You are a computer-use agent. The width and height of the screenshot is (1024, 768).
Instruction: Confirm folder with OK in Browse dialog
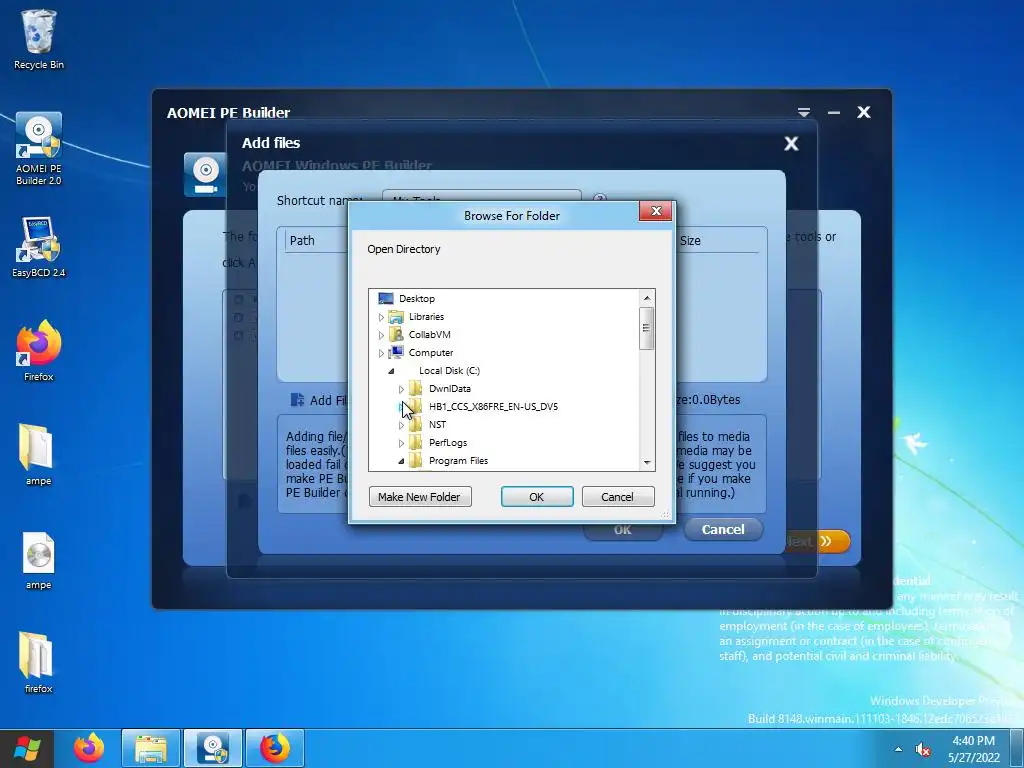[537, 497]
